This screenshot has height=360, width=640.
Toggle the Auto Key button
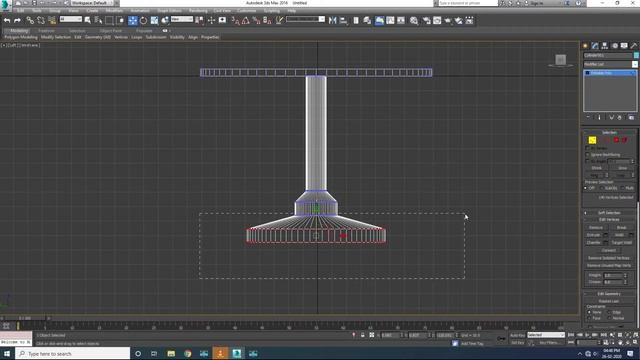517,335
